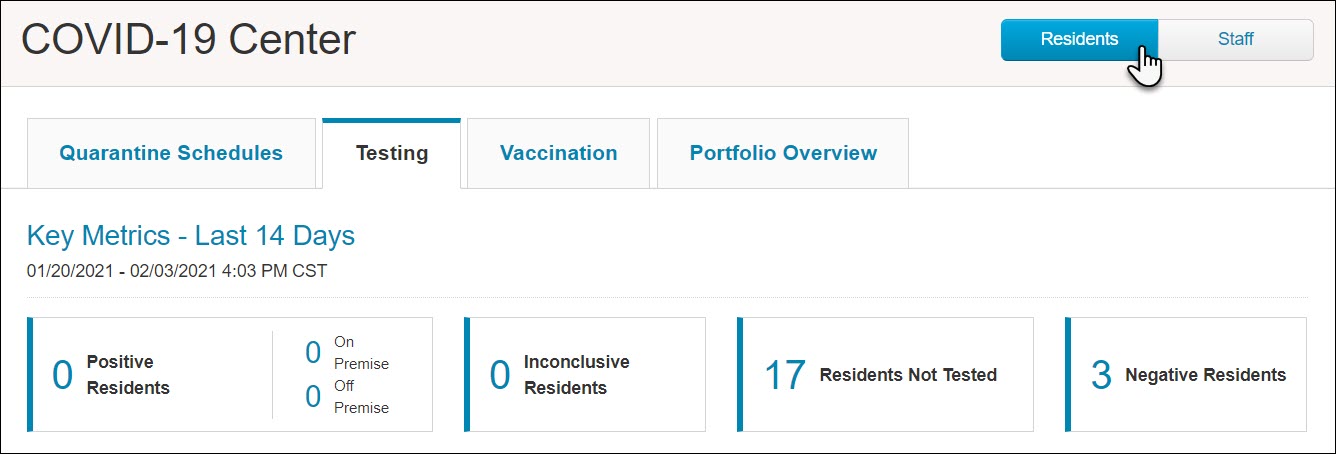Select the 0 count beside Inconclusive Residents
Screen dimensions: 1336x454
[x=500, y=376]
